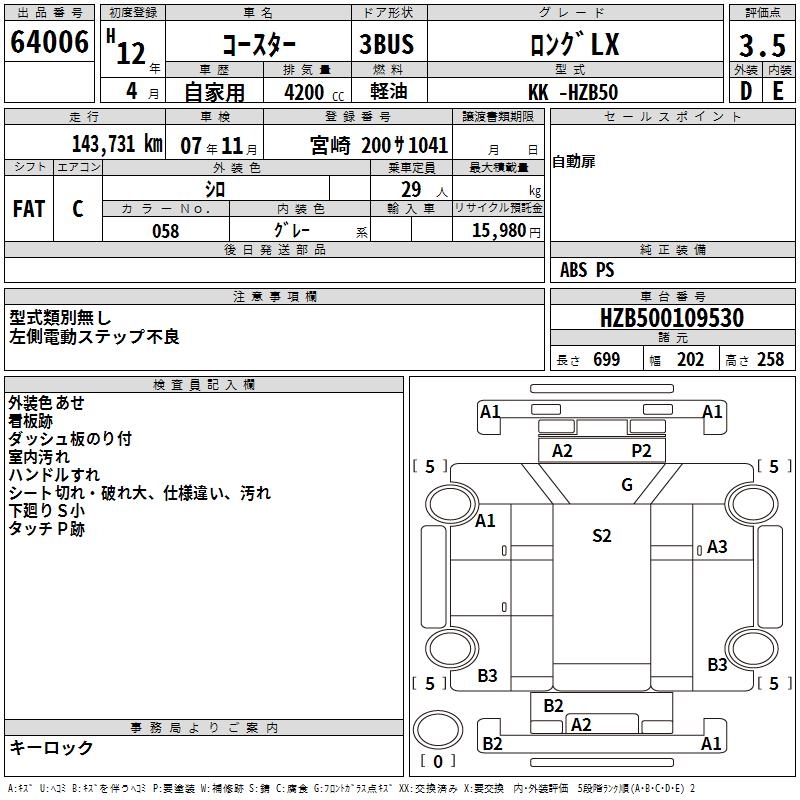The width and height of the screenshot is (800, 800).
Task: Select inspector note ハンドルすれ
Action: (54, 474)
